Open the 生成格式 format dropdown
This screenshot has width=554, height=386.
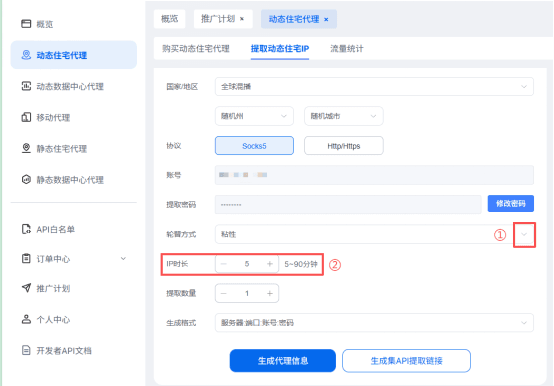point(374,322)
